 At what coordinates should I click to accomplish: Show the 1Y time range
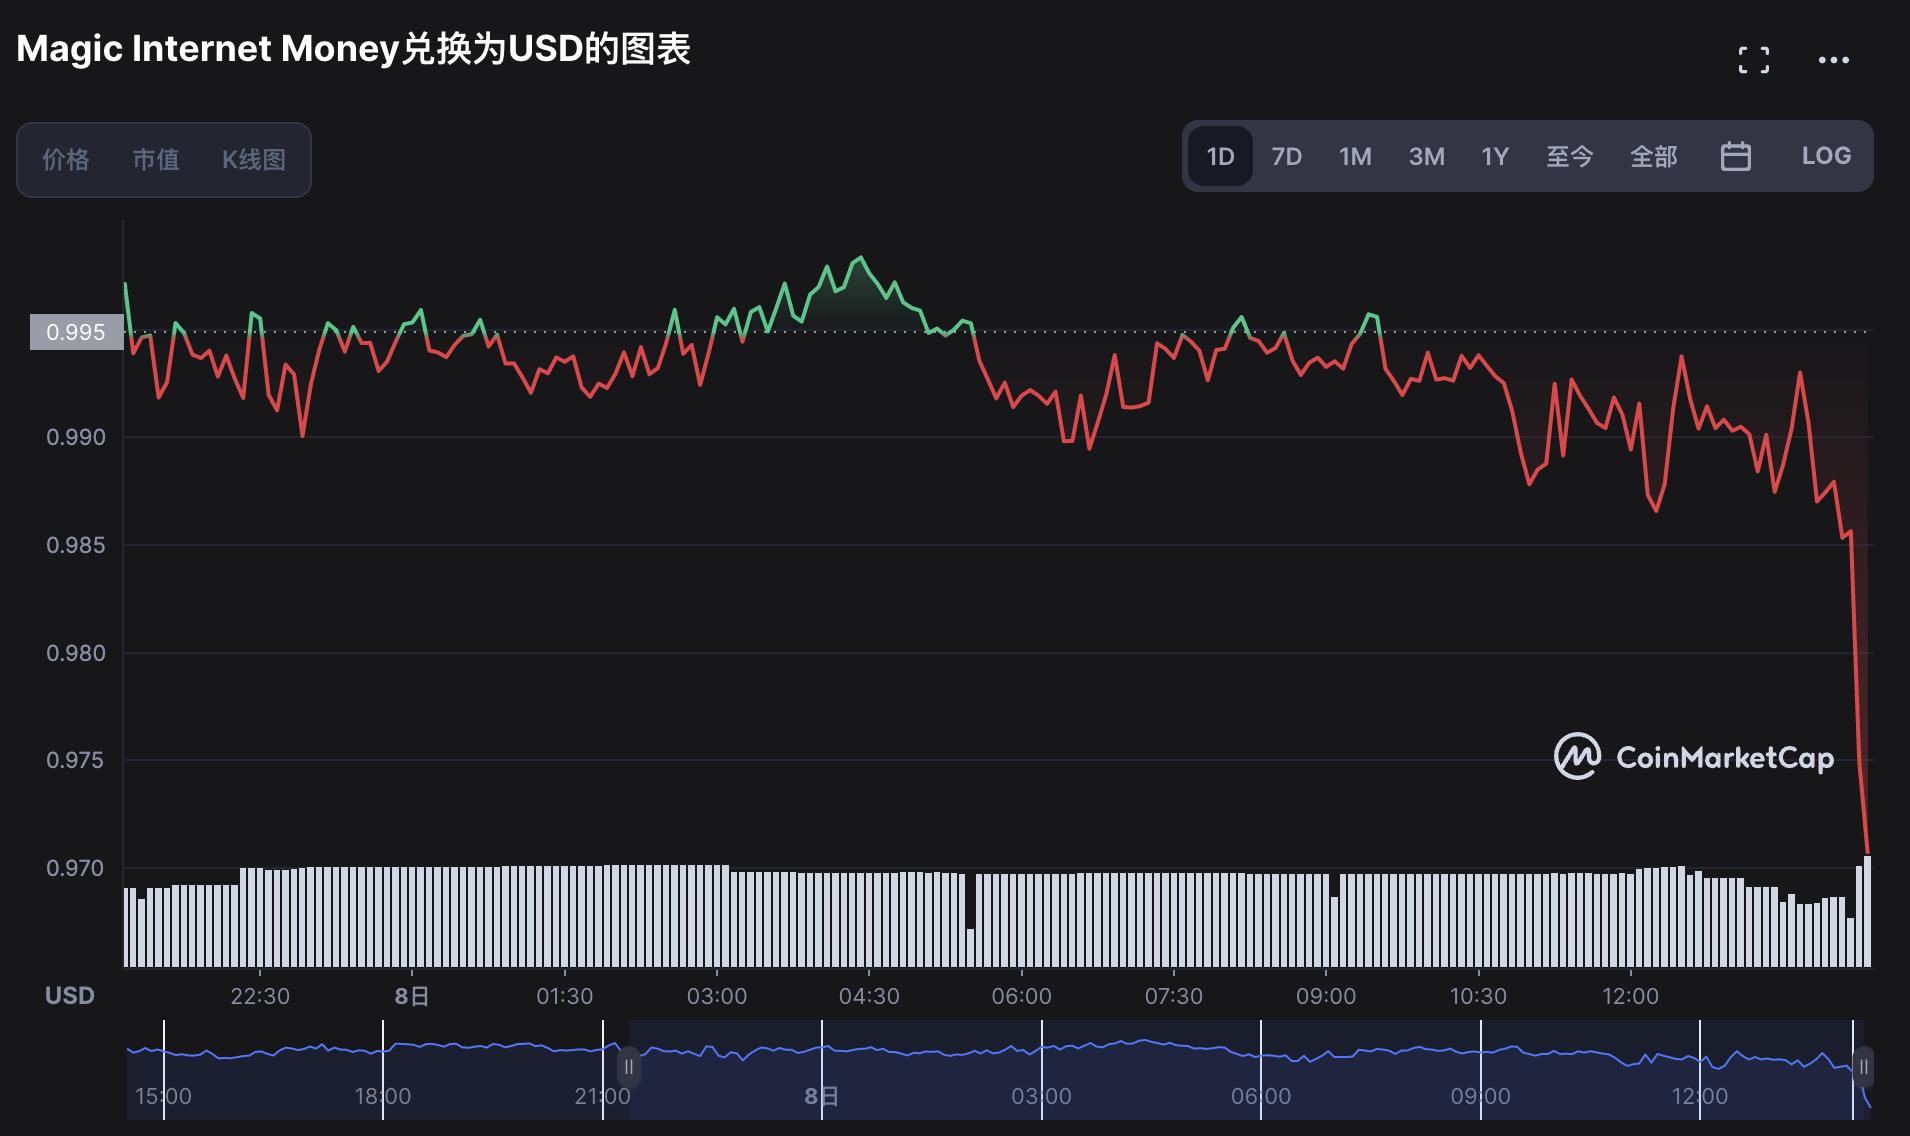pos(1494,156)
